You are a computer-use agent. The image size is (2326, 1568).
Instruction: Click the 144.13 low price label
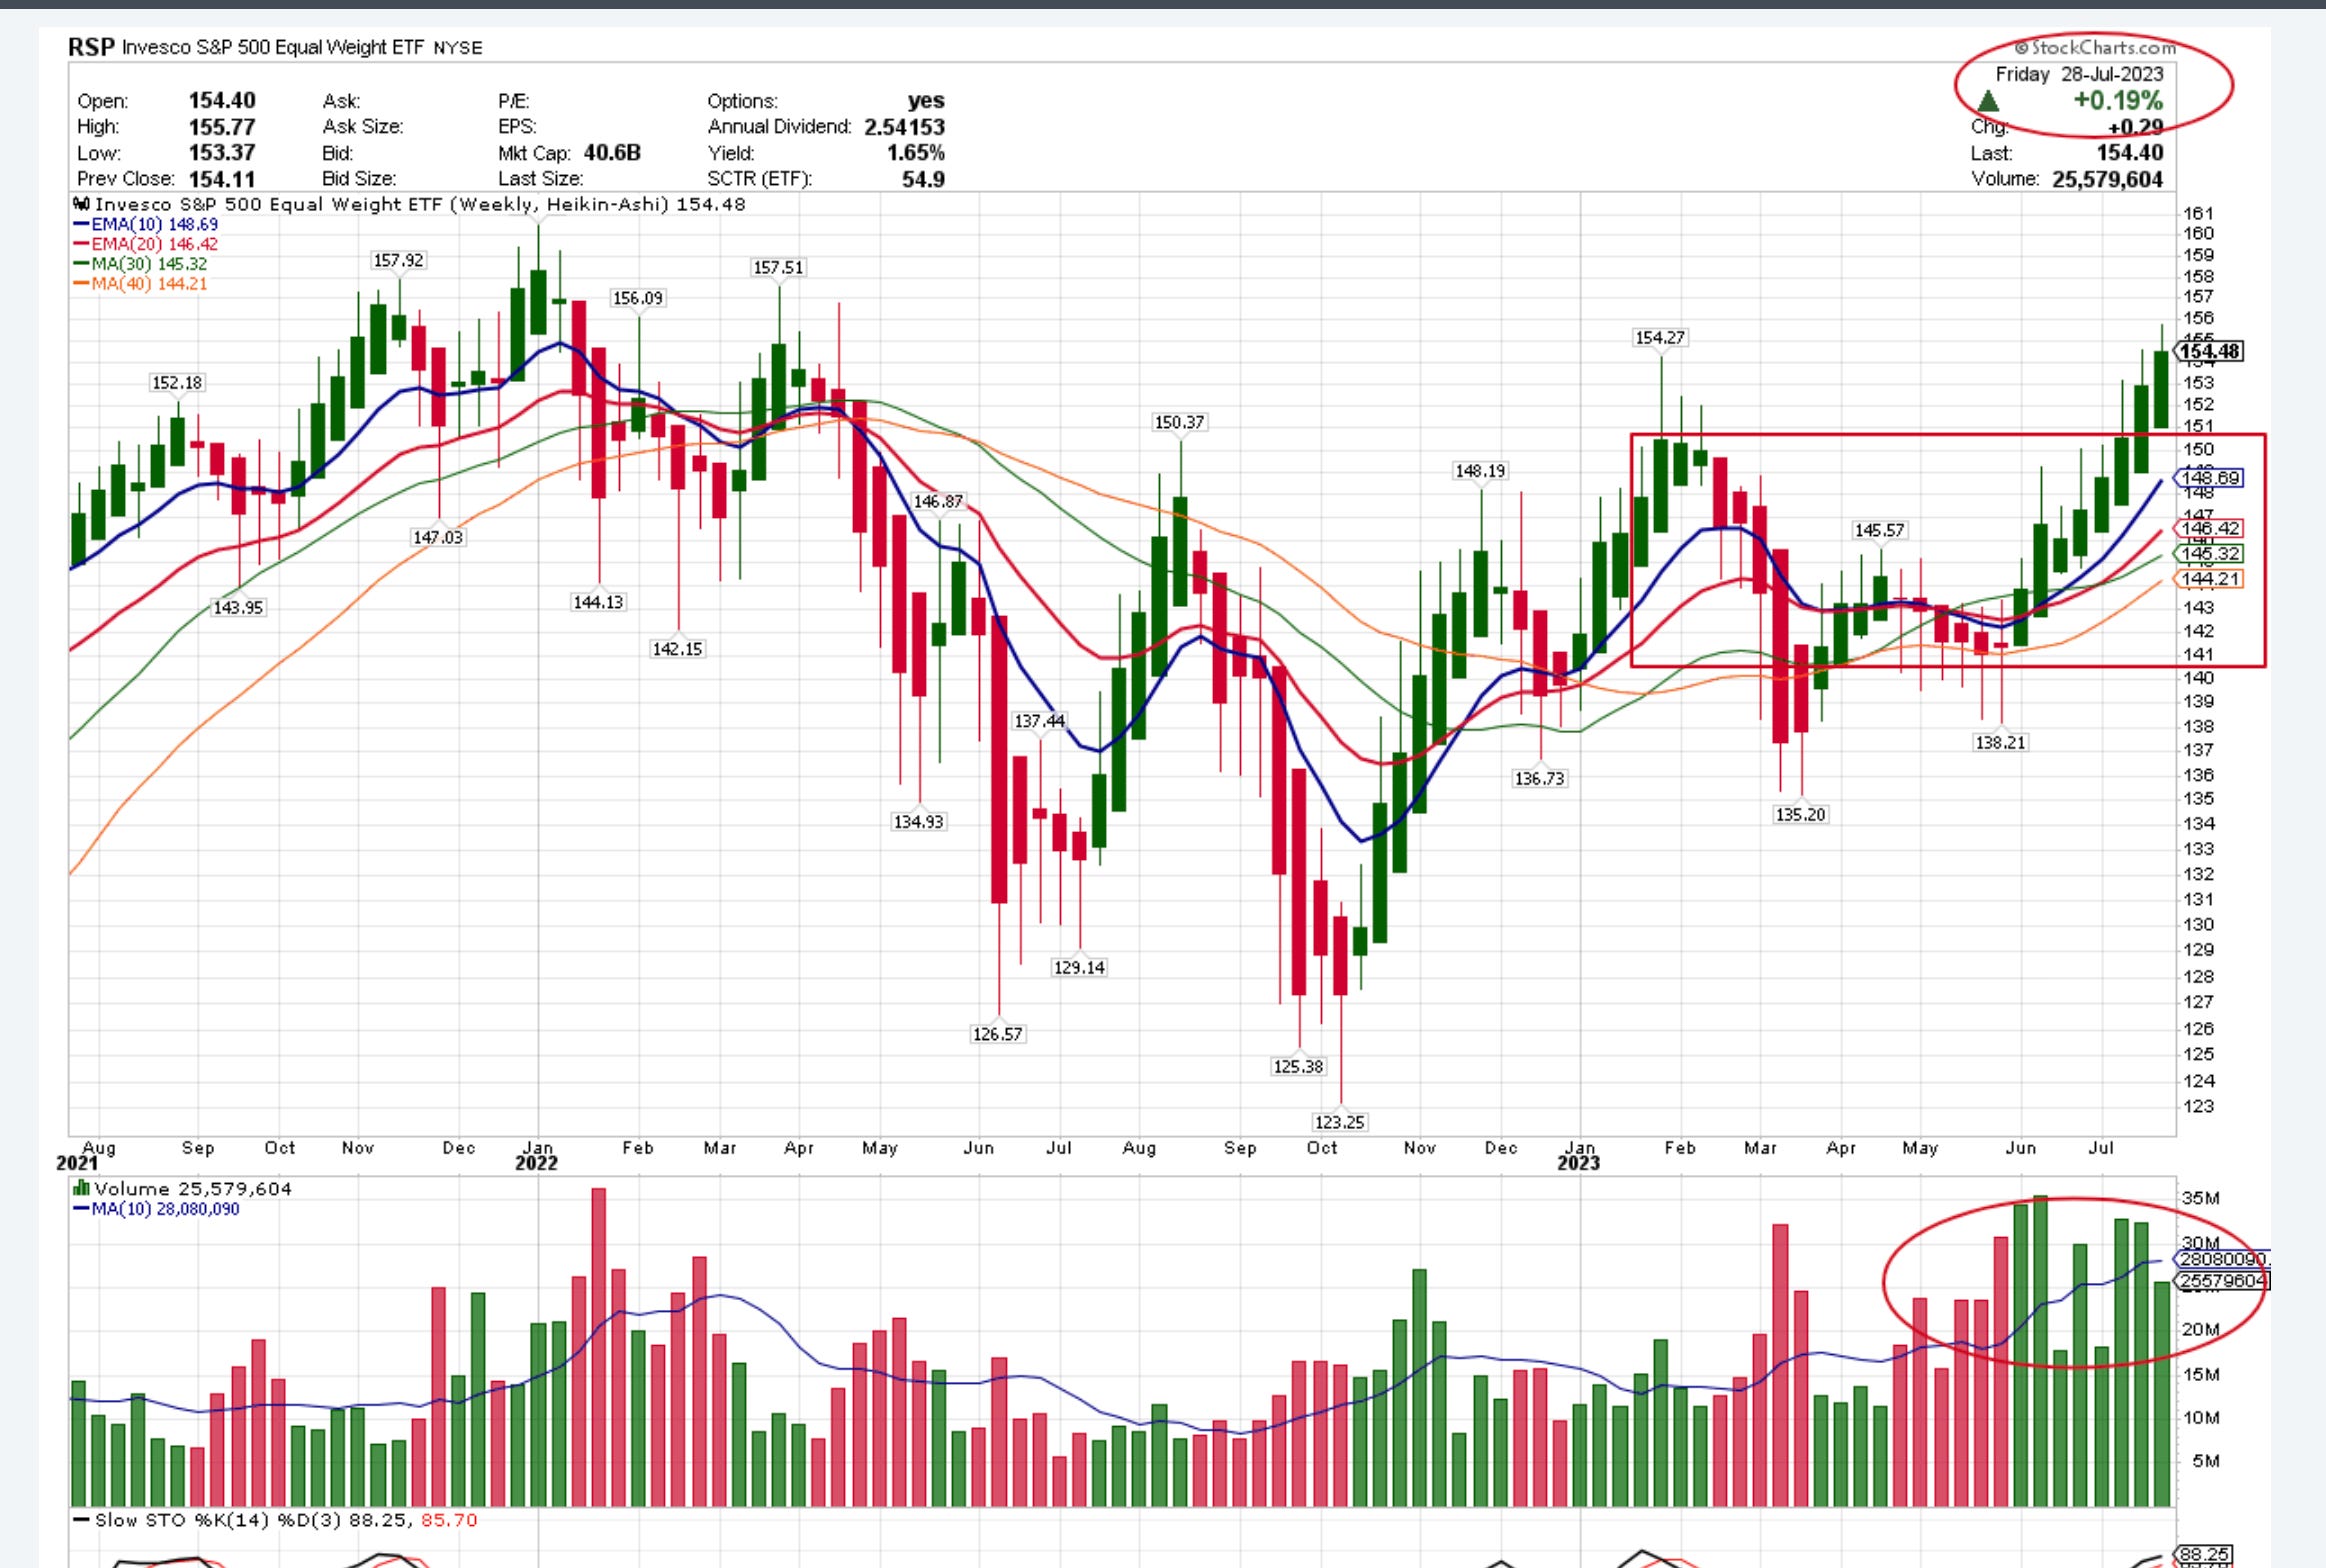598,602
